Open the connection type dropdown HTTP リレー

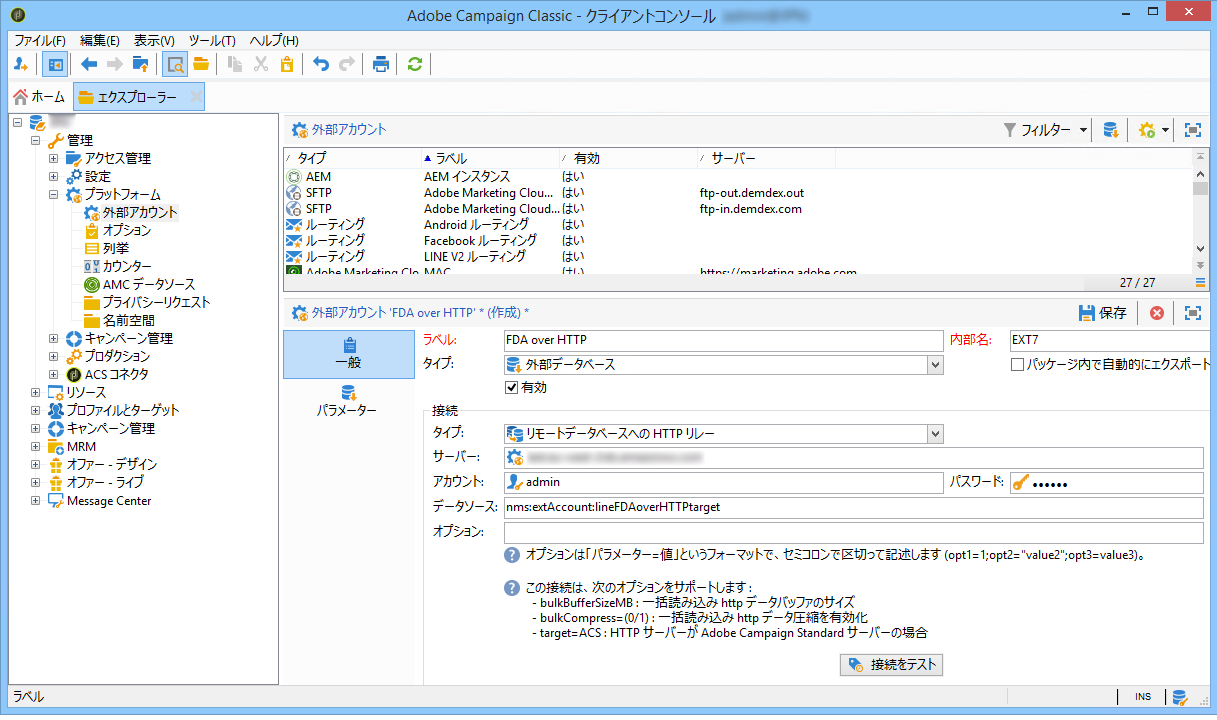[935, 433]
